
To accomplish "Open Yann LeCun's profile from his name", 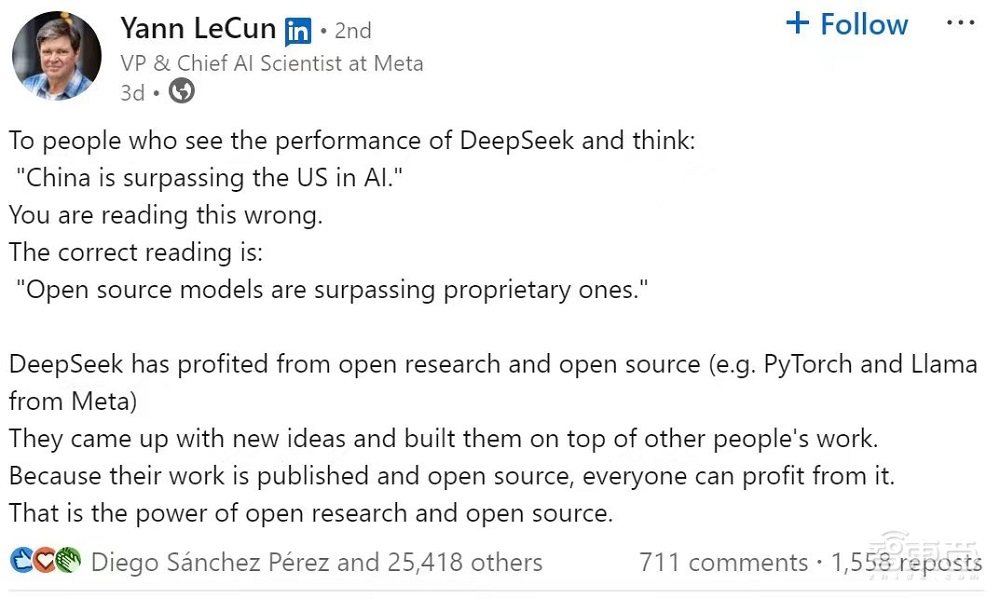I will coord(196,28).
